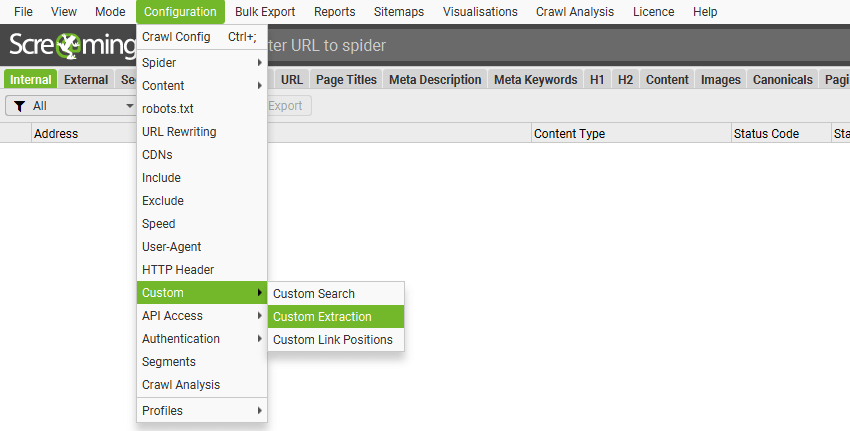Image resolution: width=850 pixels, height=431 pixels.
Task: Click the filter funnel icon
Action: 19,106
